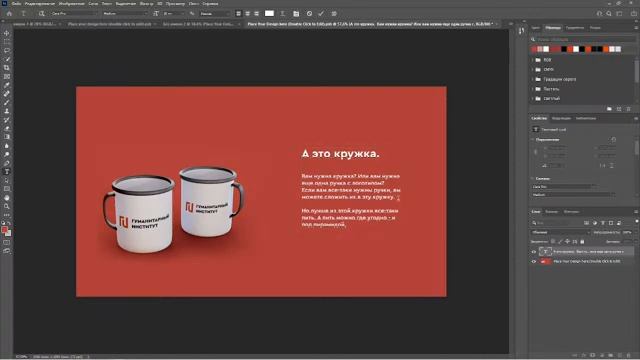640x360 pixels.
Task: Open the Cera Pro font family dropdown
Action: click(74, 13)
